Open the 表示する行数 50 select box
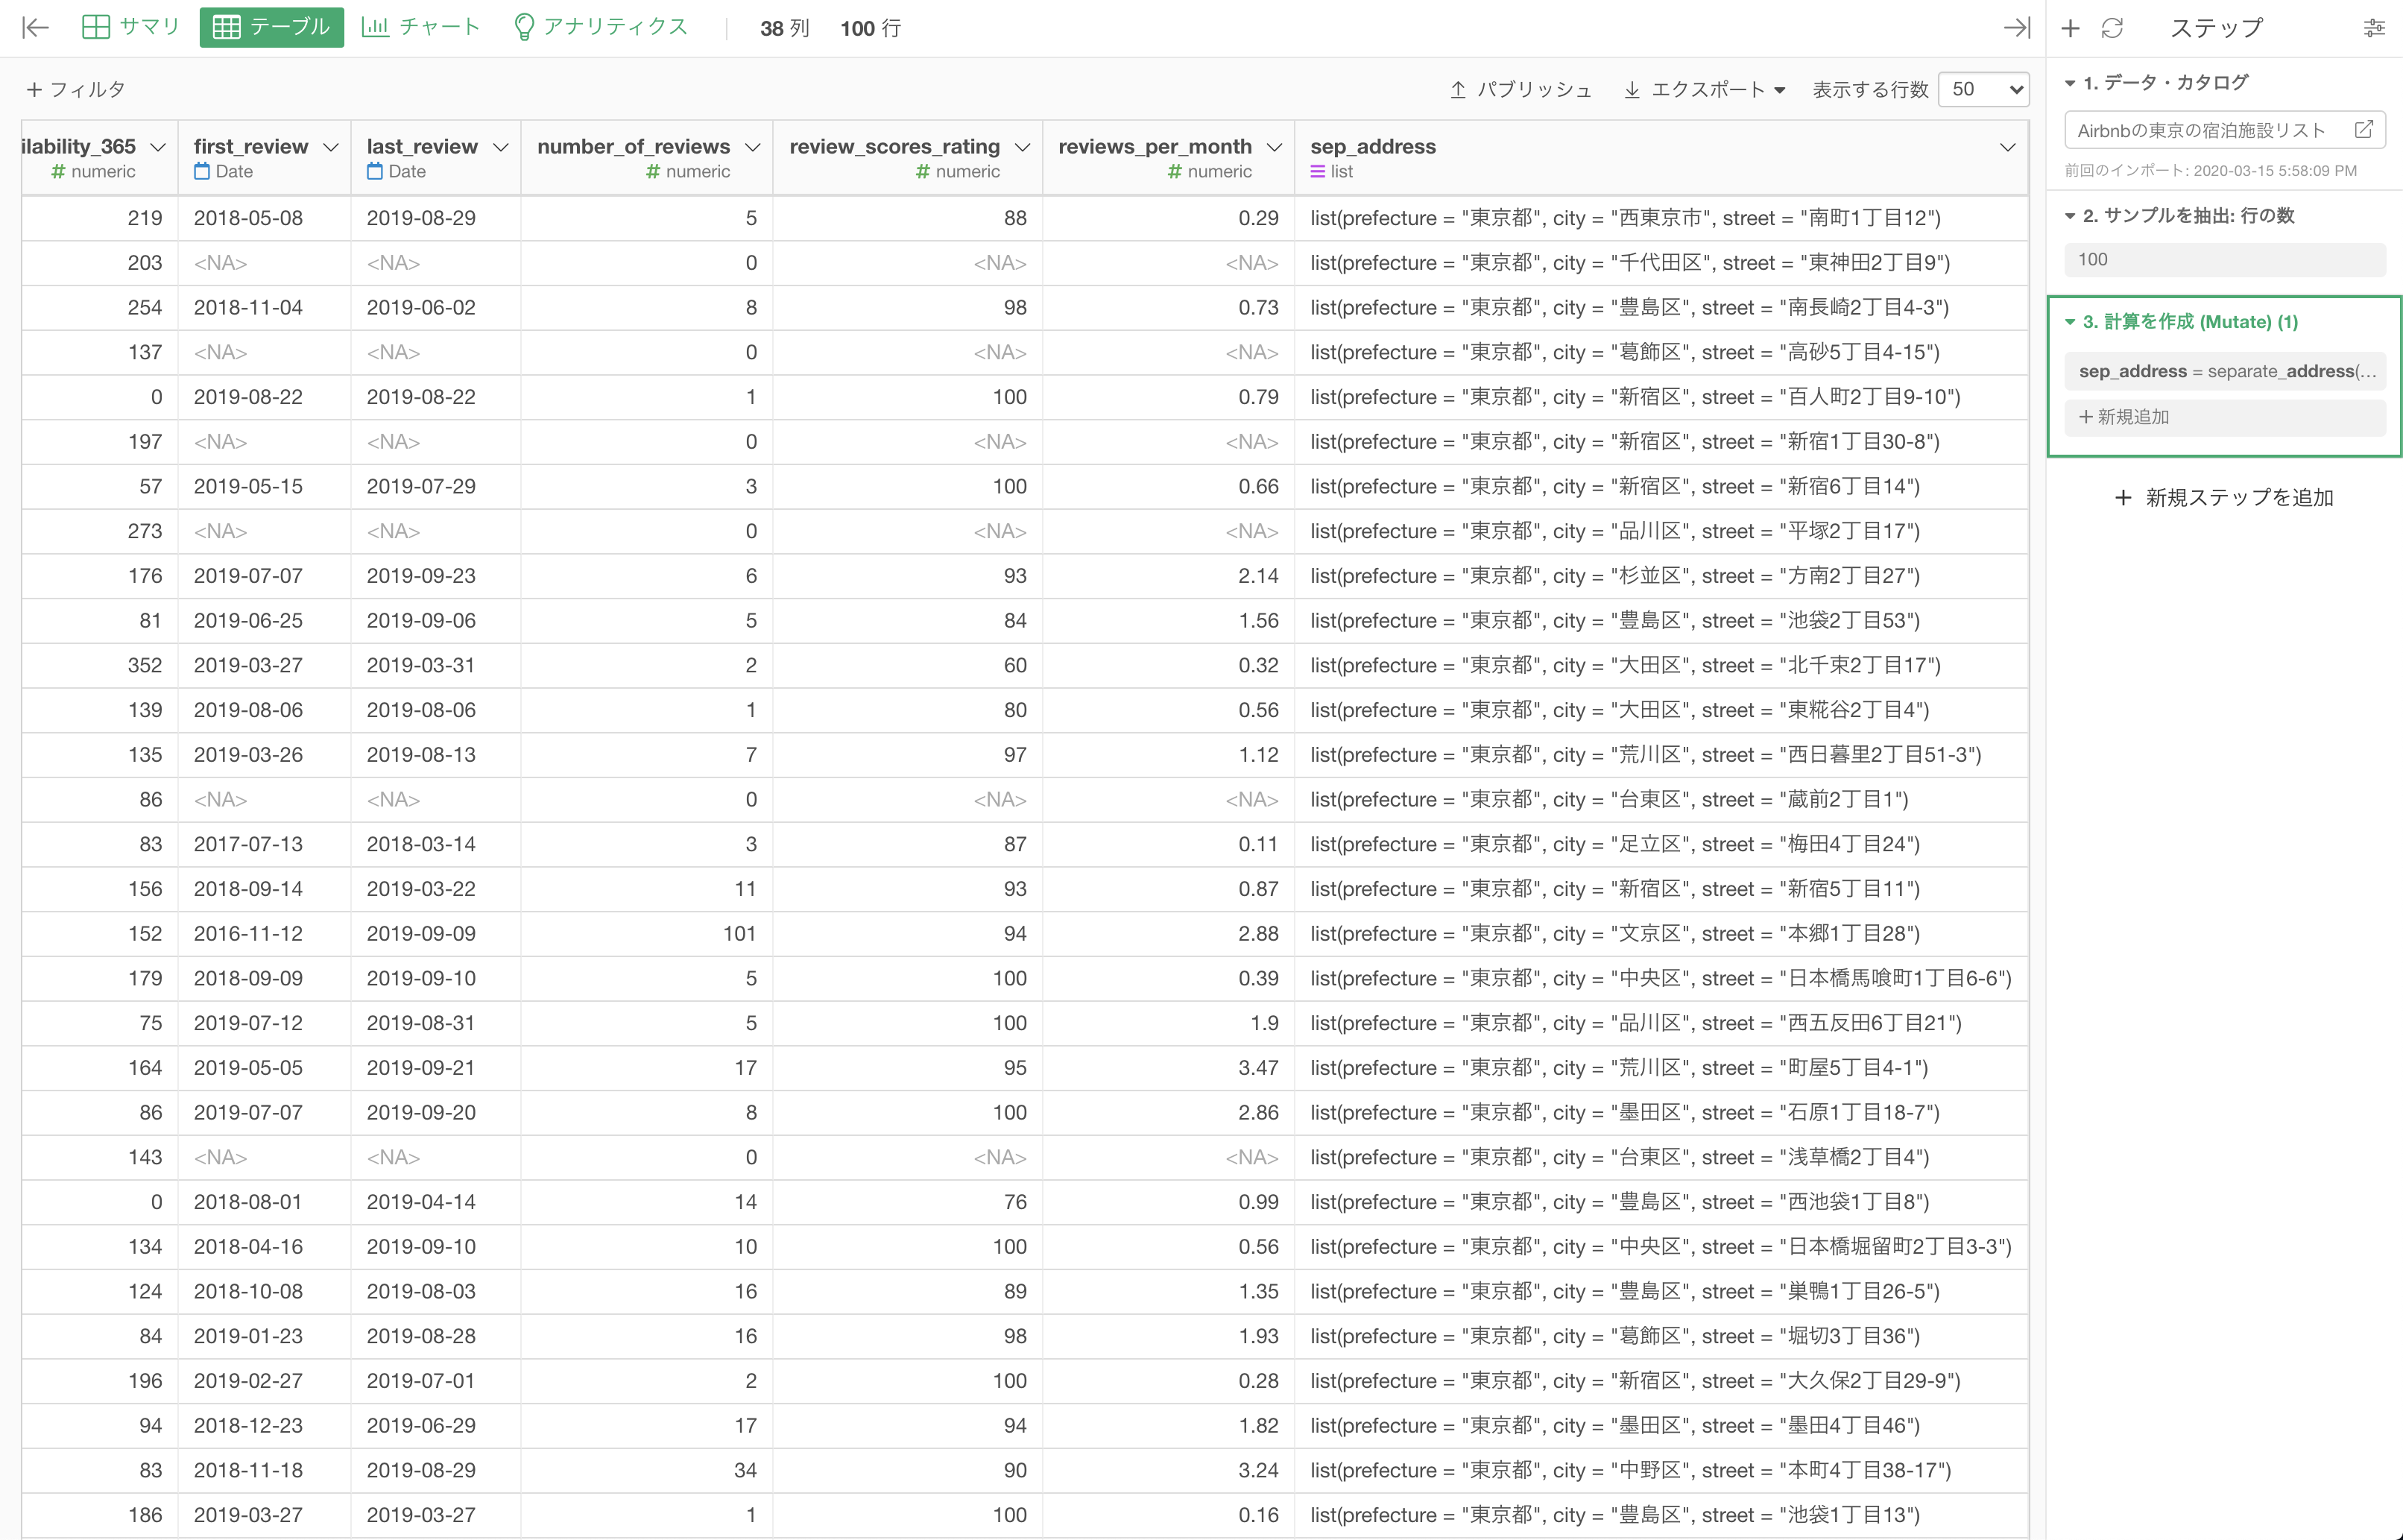The height and width of the screenshot is (1540, 2403). (x=1983, y=89)
